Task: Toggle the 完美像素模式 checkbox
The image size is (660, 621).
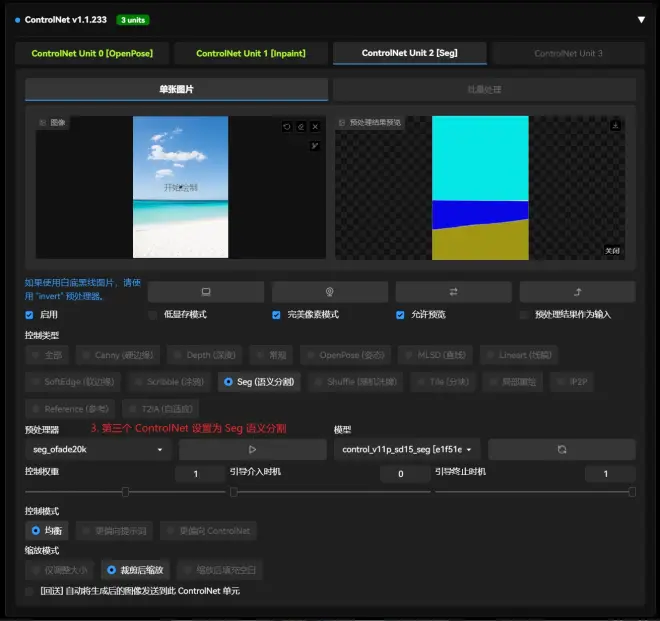Action: [277, 315]
